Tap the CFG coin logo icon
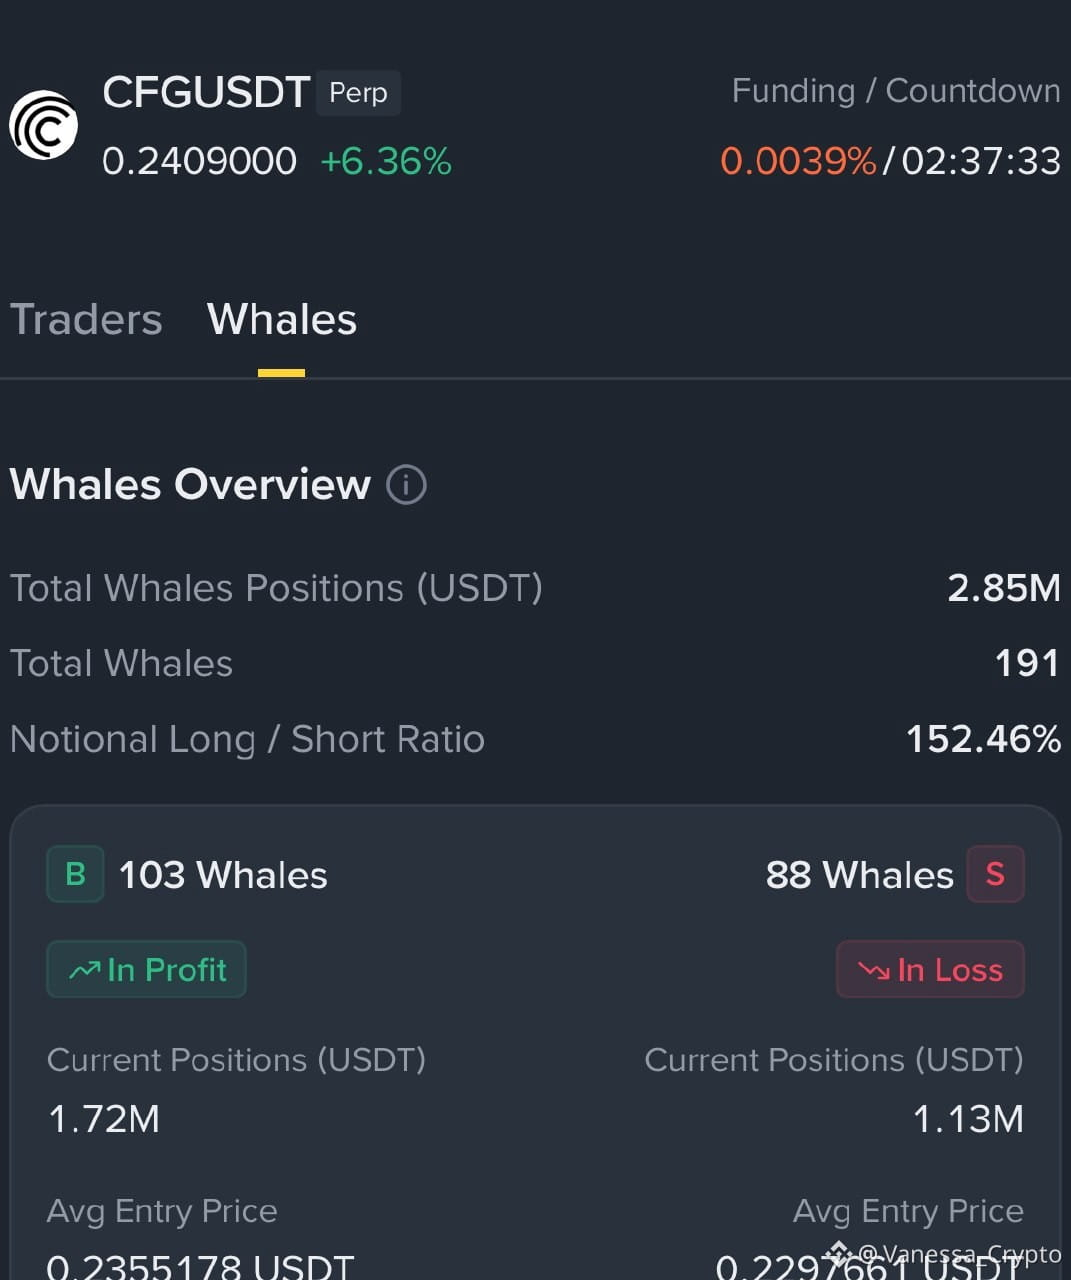Image resolution: width=1071 pixels, height=1280 pixels. coord(44,125)
